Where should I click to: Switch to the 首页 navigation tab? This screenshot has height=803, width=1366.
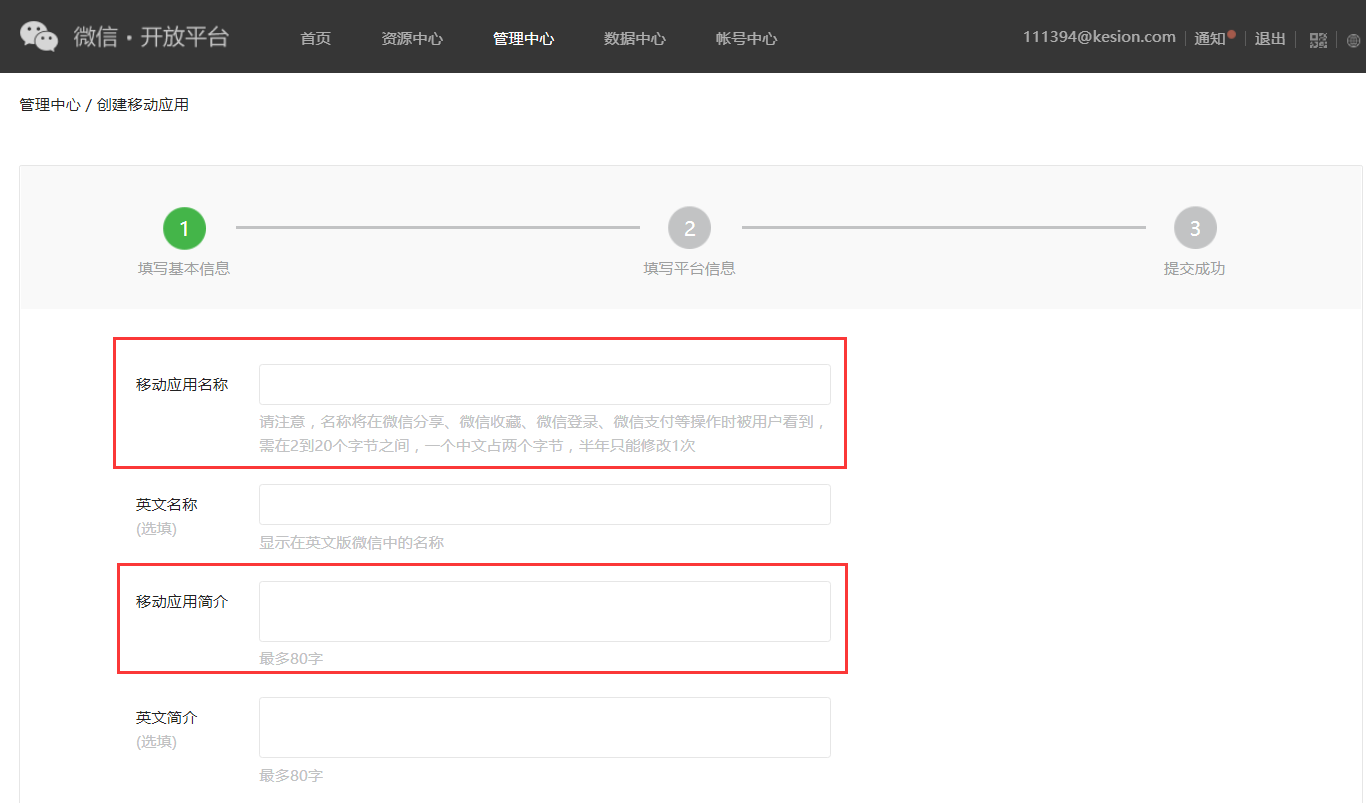314,38
